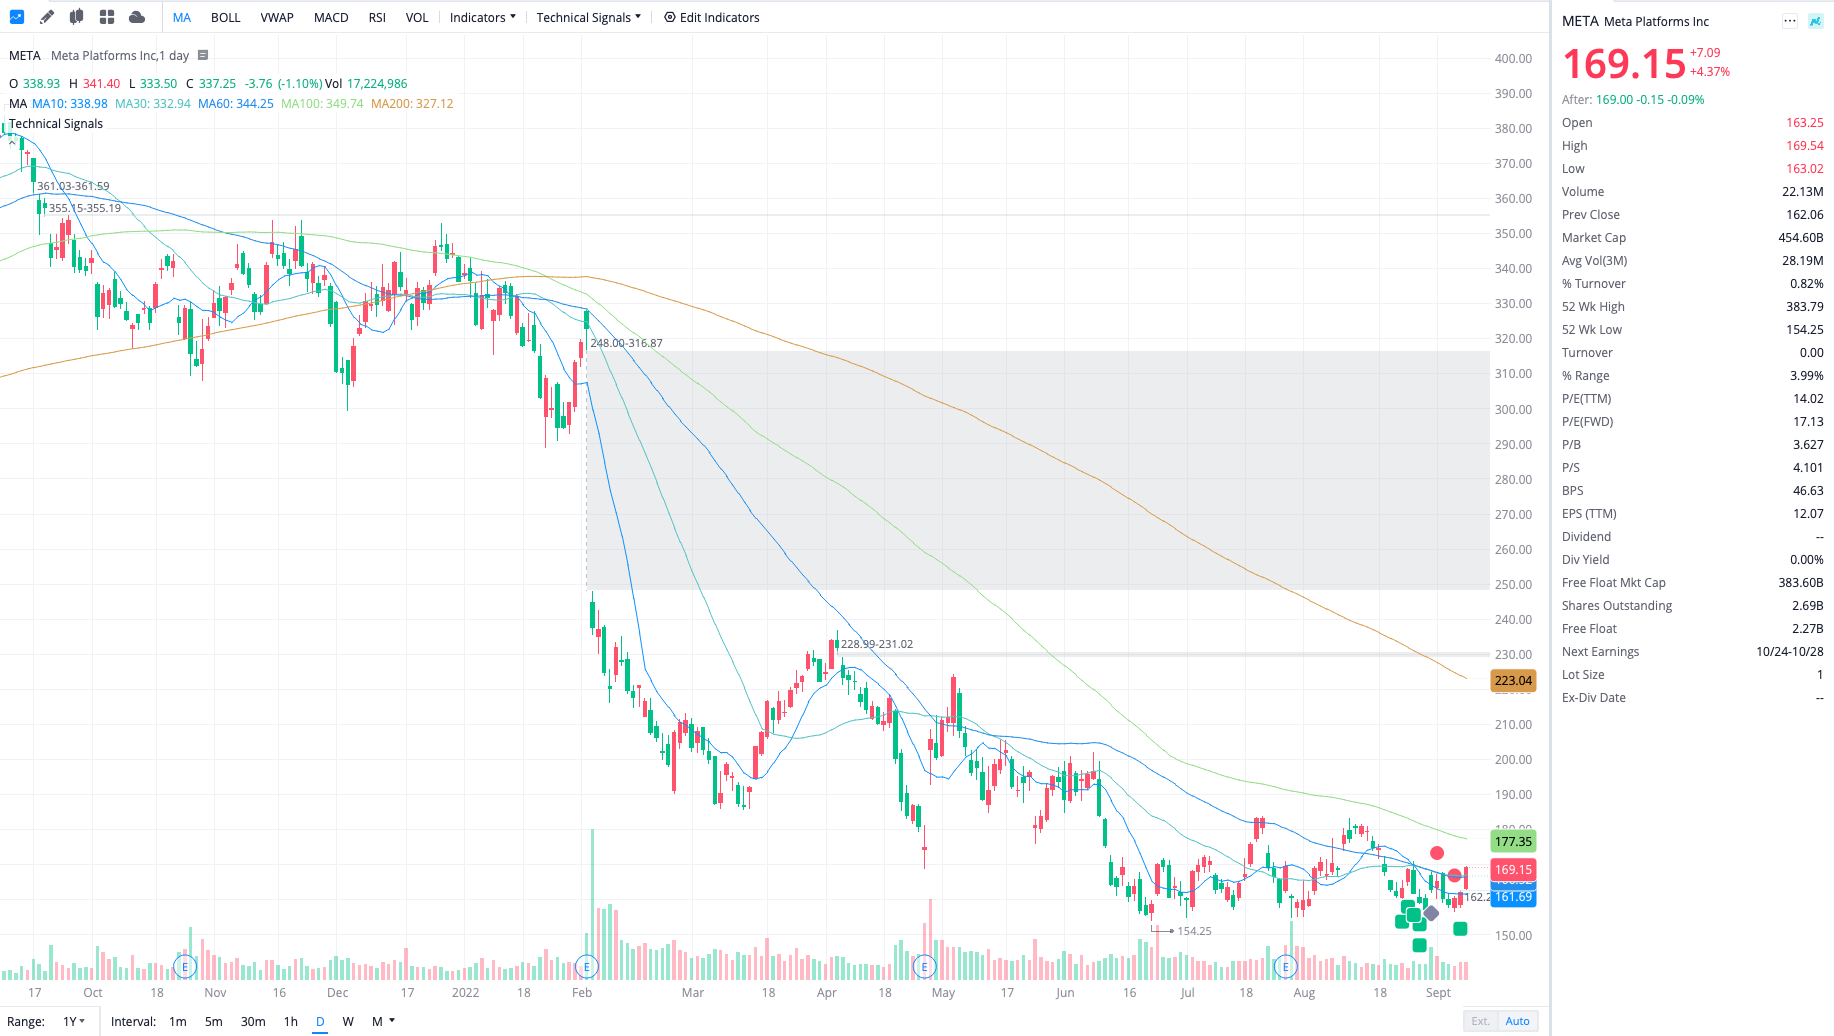Click the 177.35 green price label

click(1513, 841)
